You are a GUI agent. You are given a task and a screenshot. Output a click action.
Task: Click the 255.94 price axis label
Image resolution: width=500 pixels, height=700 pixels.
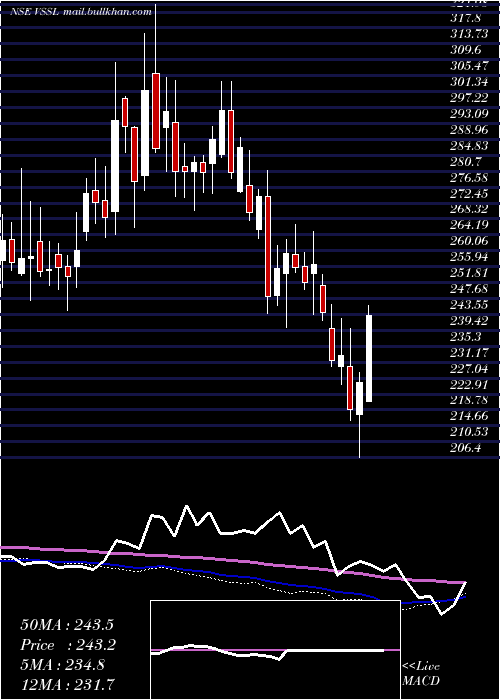[x=469, y=258]
